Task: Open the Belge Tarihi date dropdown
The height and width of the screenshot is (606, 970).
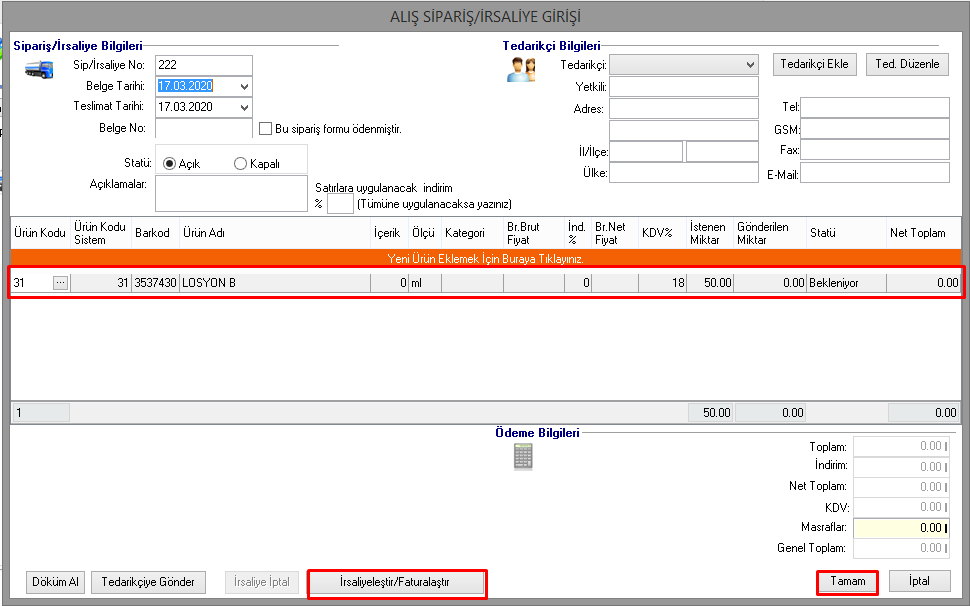Action: [x=245, y=86]
